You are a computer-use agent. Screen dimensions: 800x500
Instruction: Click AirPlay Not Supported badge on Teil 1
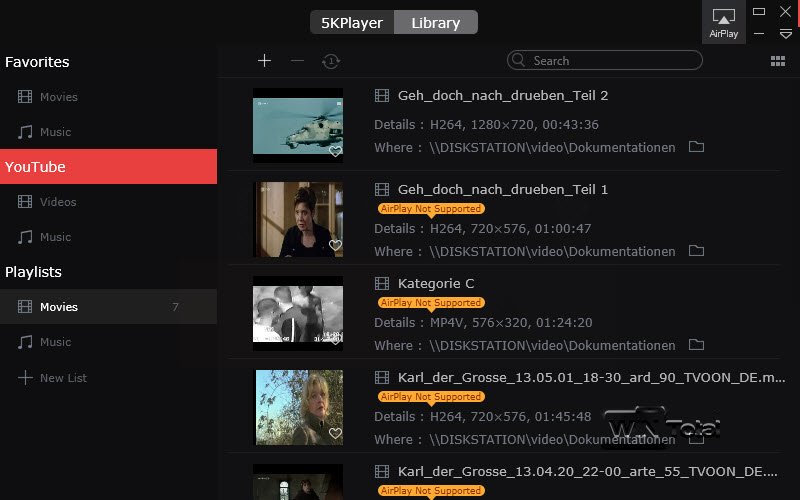point(431,209)
